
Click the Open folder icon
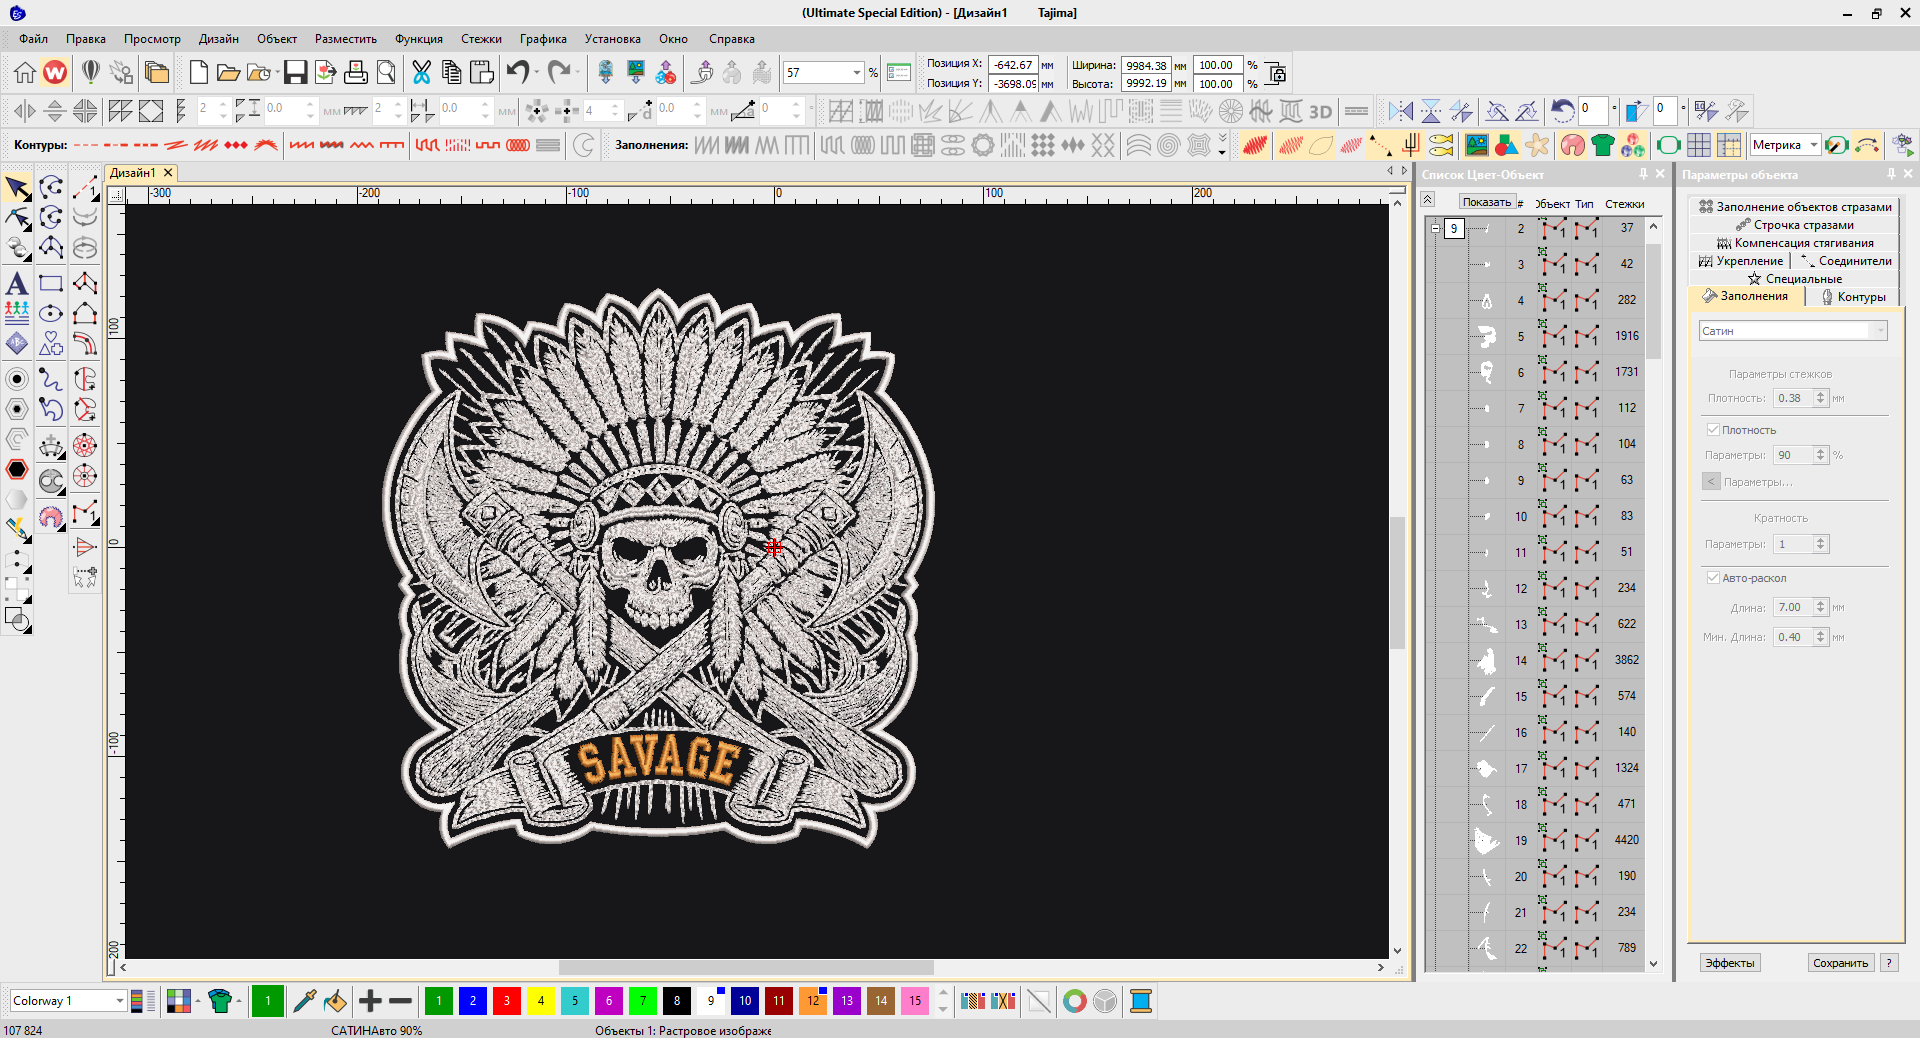pyautogui.click(x=228, y=72)
